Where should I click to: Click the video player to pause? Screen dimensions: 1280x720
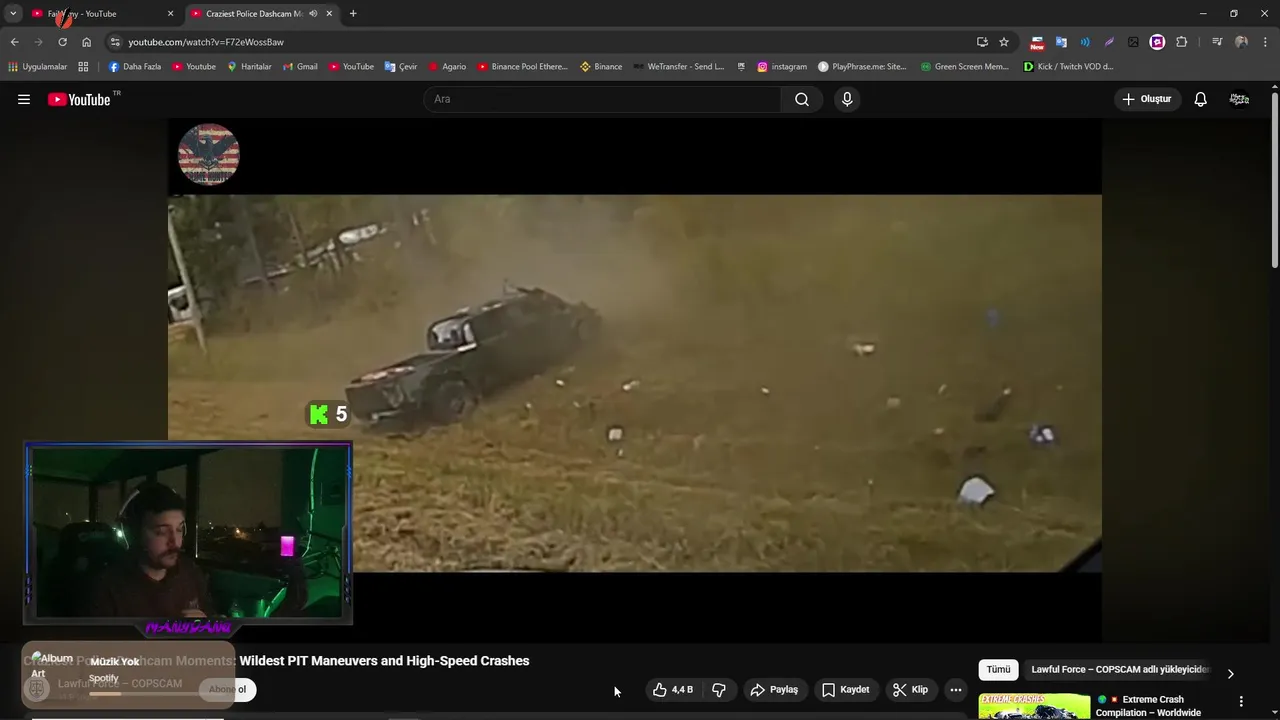pyautogui.click(x=634, y=380)
